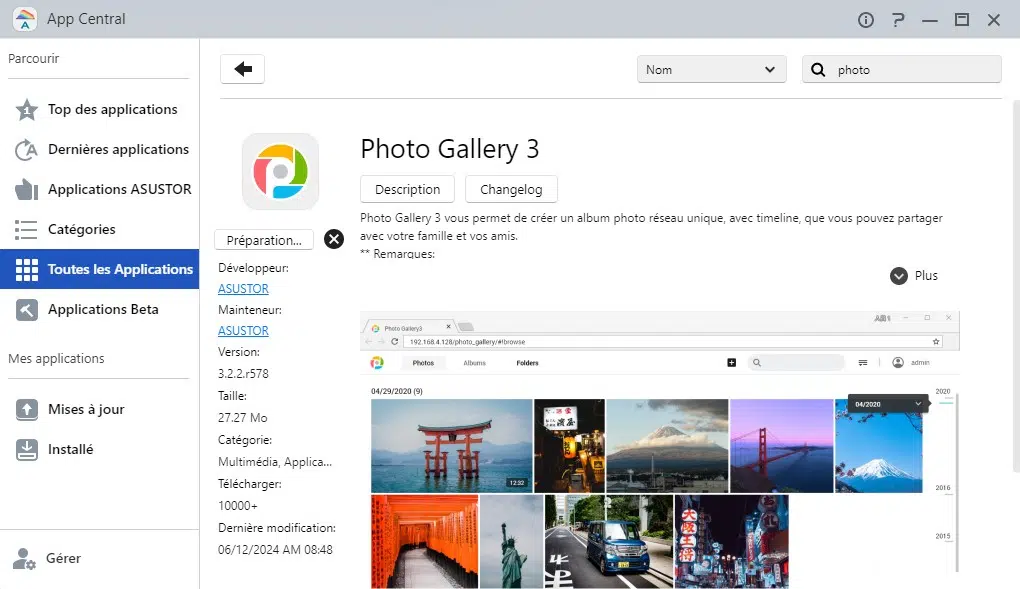Click the back arrow button
This screenshot has width=1020, height=589.
pos(242,69)
